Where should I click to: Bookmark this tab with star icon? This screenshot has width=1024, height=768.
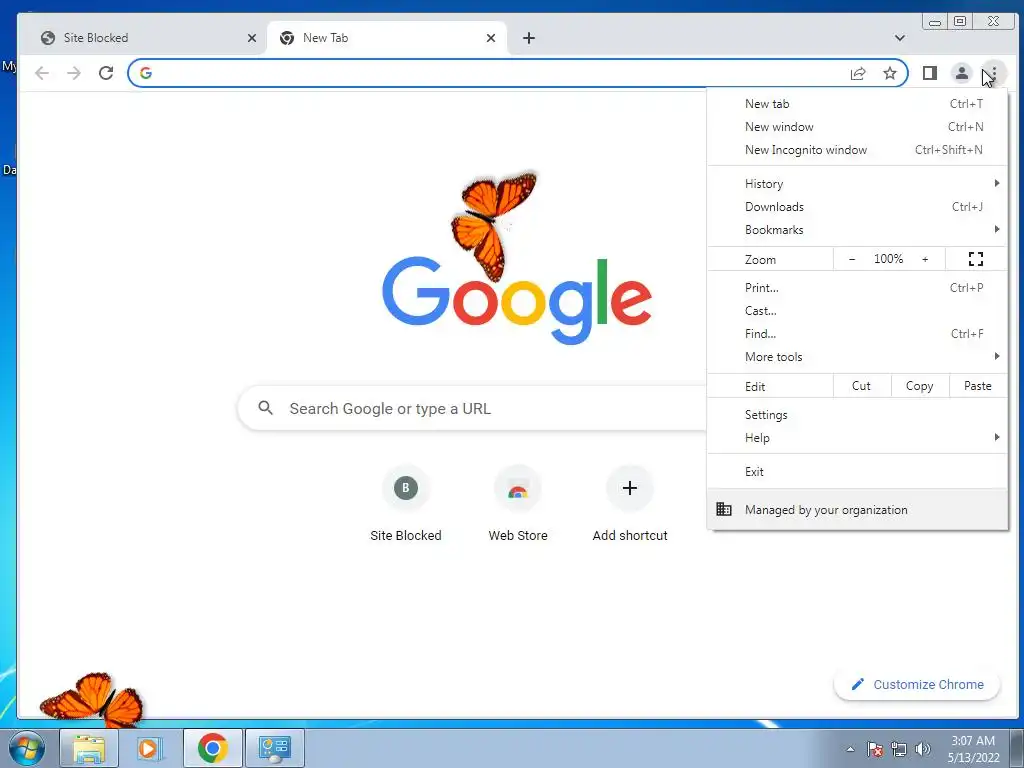(x=889, y=73)
